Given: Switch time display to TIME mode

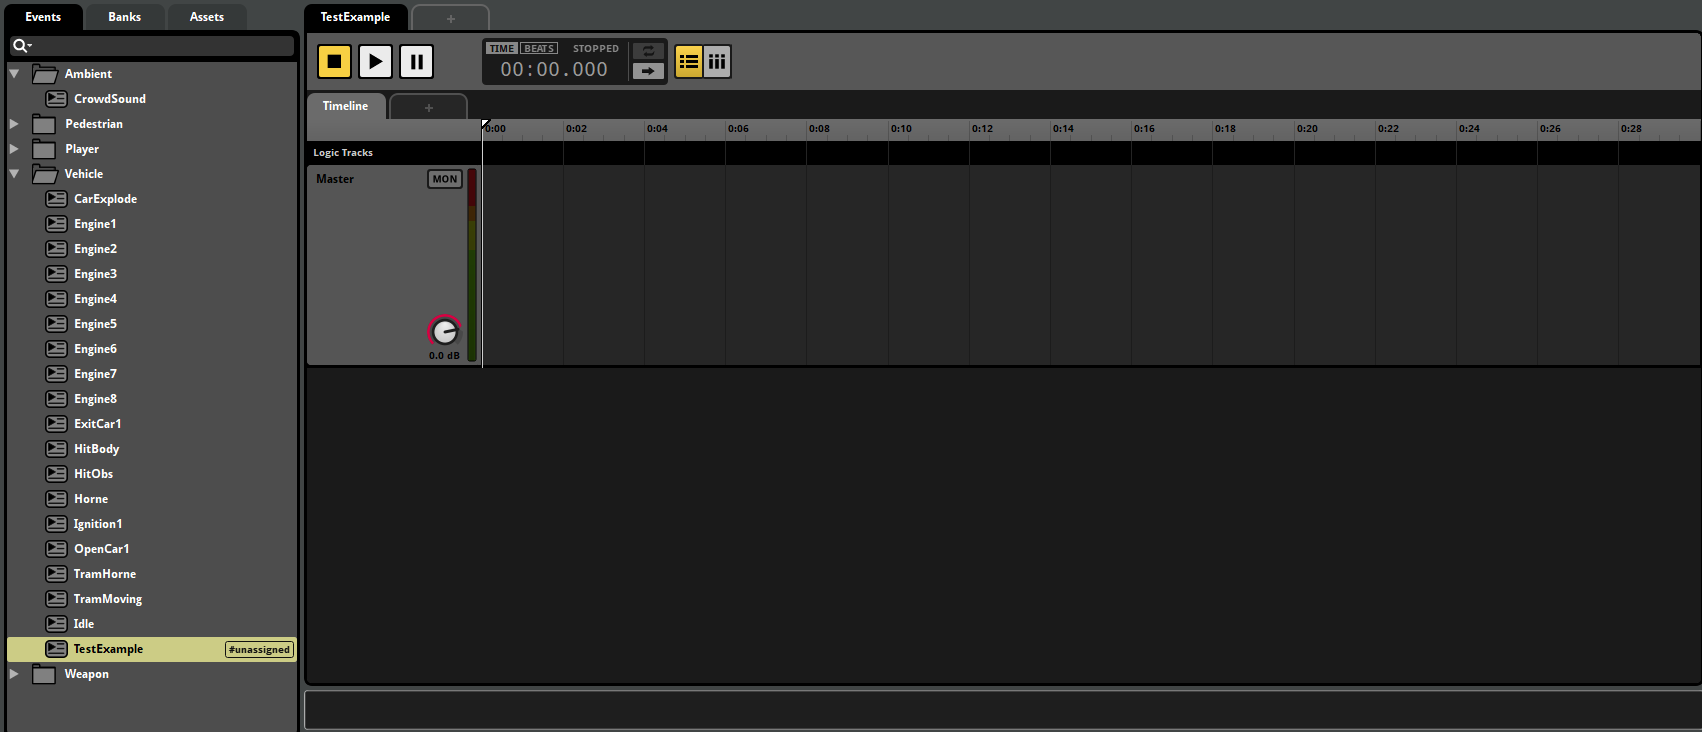Looking at the screenshot, I should pos(501,48).
